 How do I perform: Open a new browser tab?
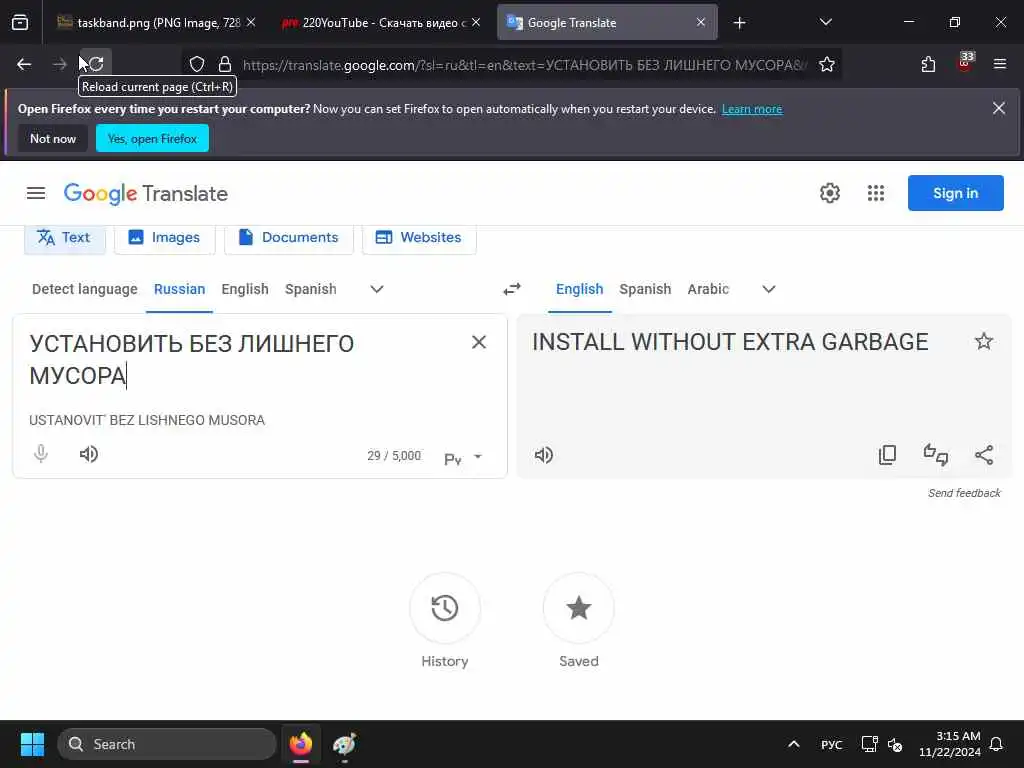(x=739, y=23)
